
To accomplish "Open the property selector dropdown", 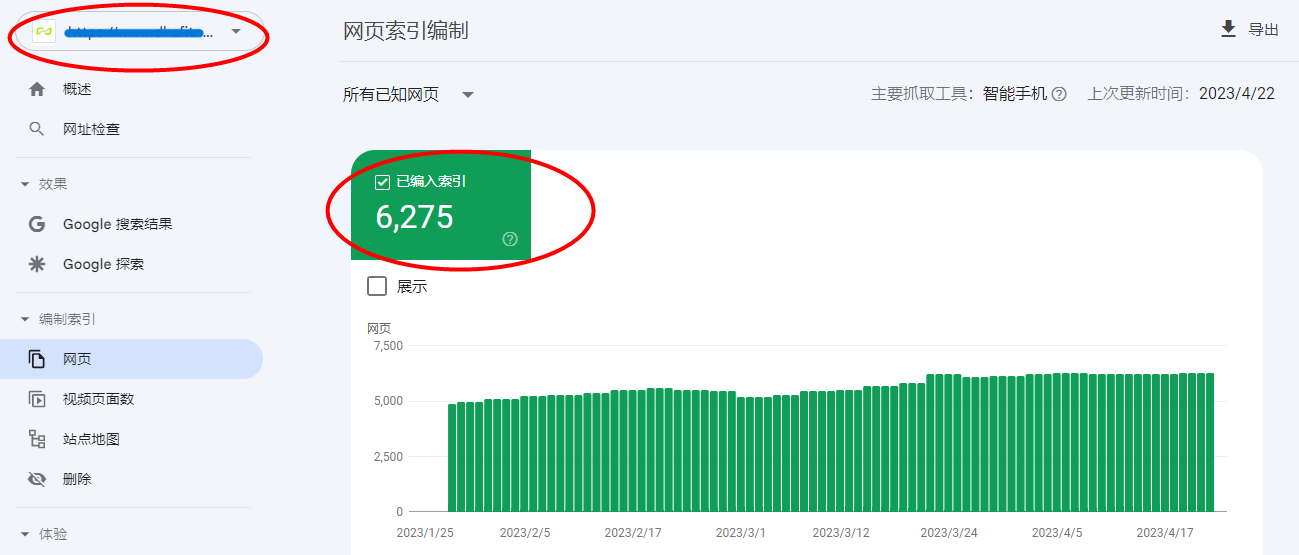I will click(236, 32).
